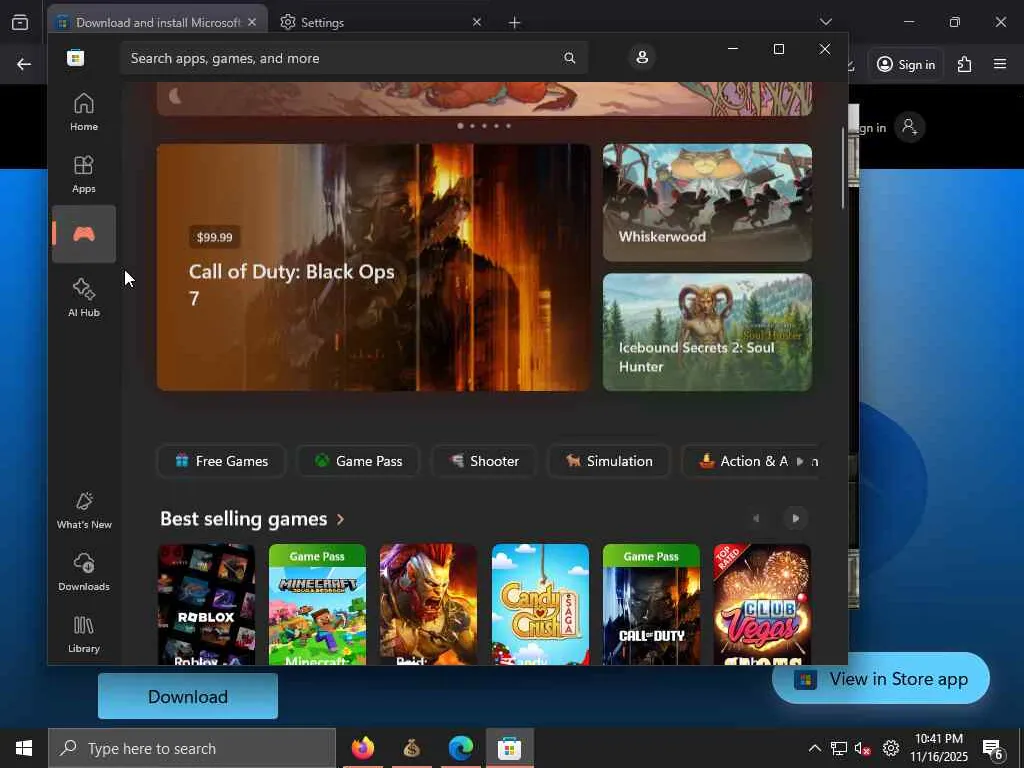This screenshot has width=1024, height=768.
Task: Click the taskbar Type here to search box
Action: click(192, 748)
